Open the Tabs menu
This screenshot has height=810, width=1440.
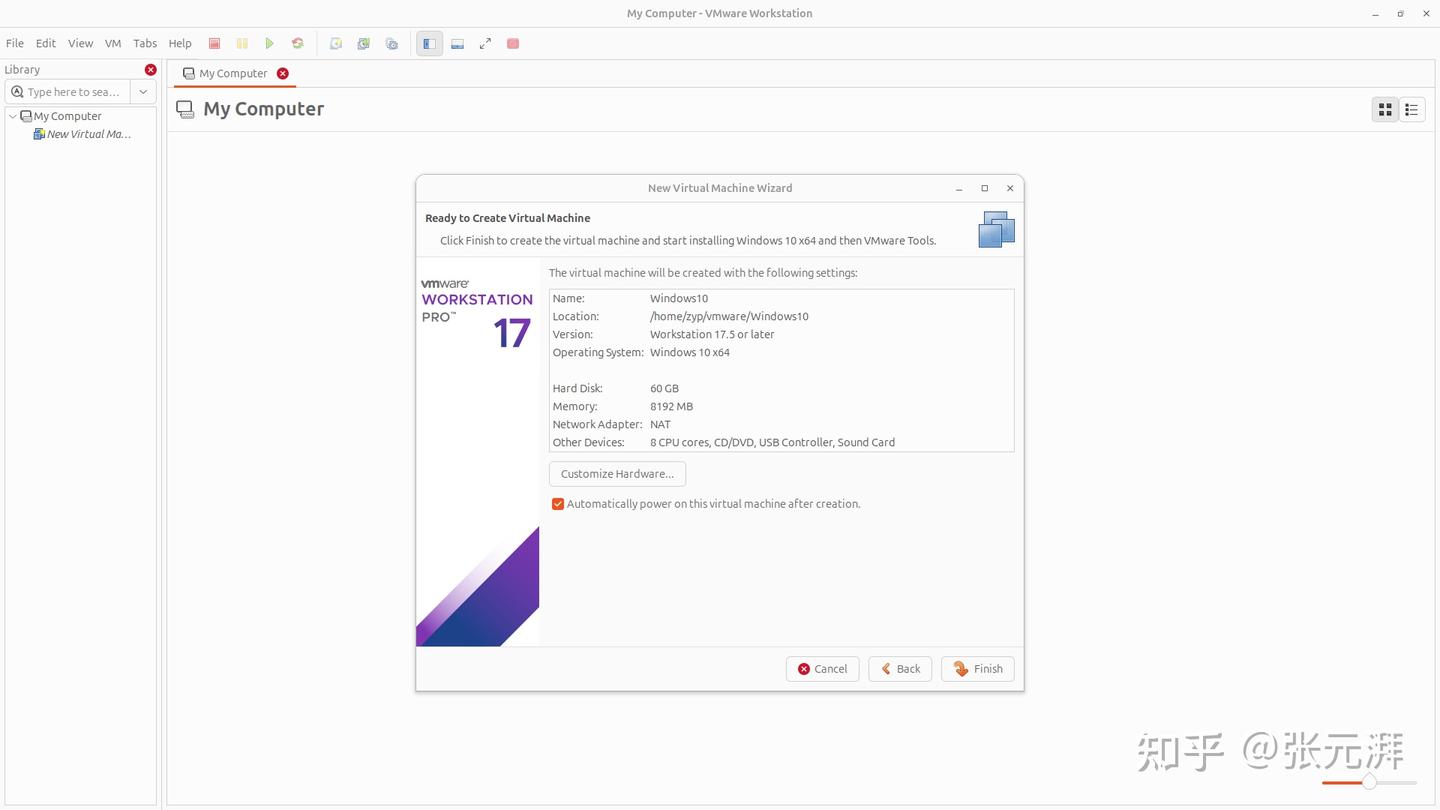[x=145, y=44]
